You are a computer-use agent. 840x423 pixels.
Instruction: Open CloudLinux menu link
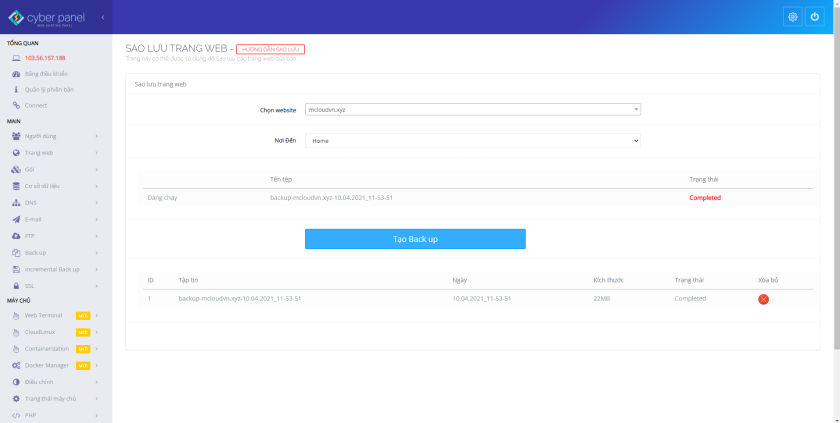coord(40,332)
